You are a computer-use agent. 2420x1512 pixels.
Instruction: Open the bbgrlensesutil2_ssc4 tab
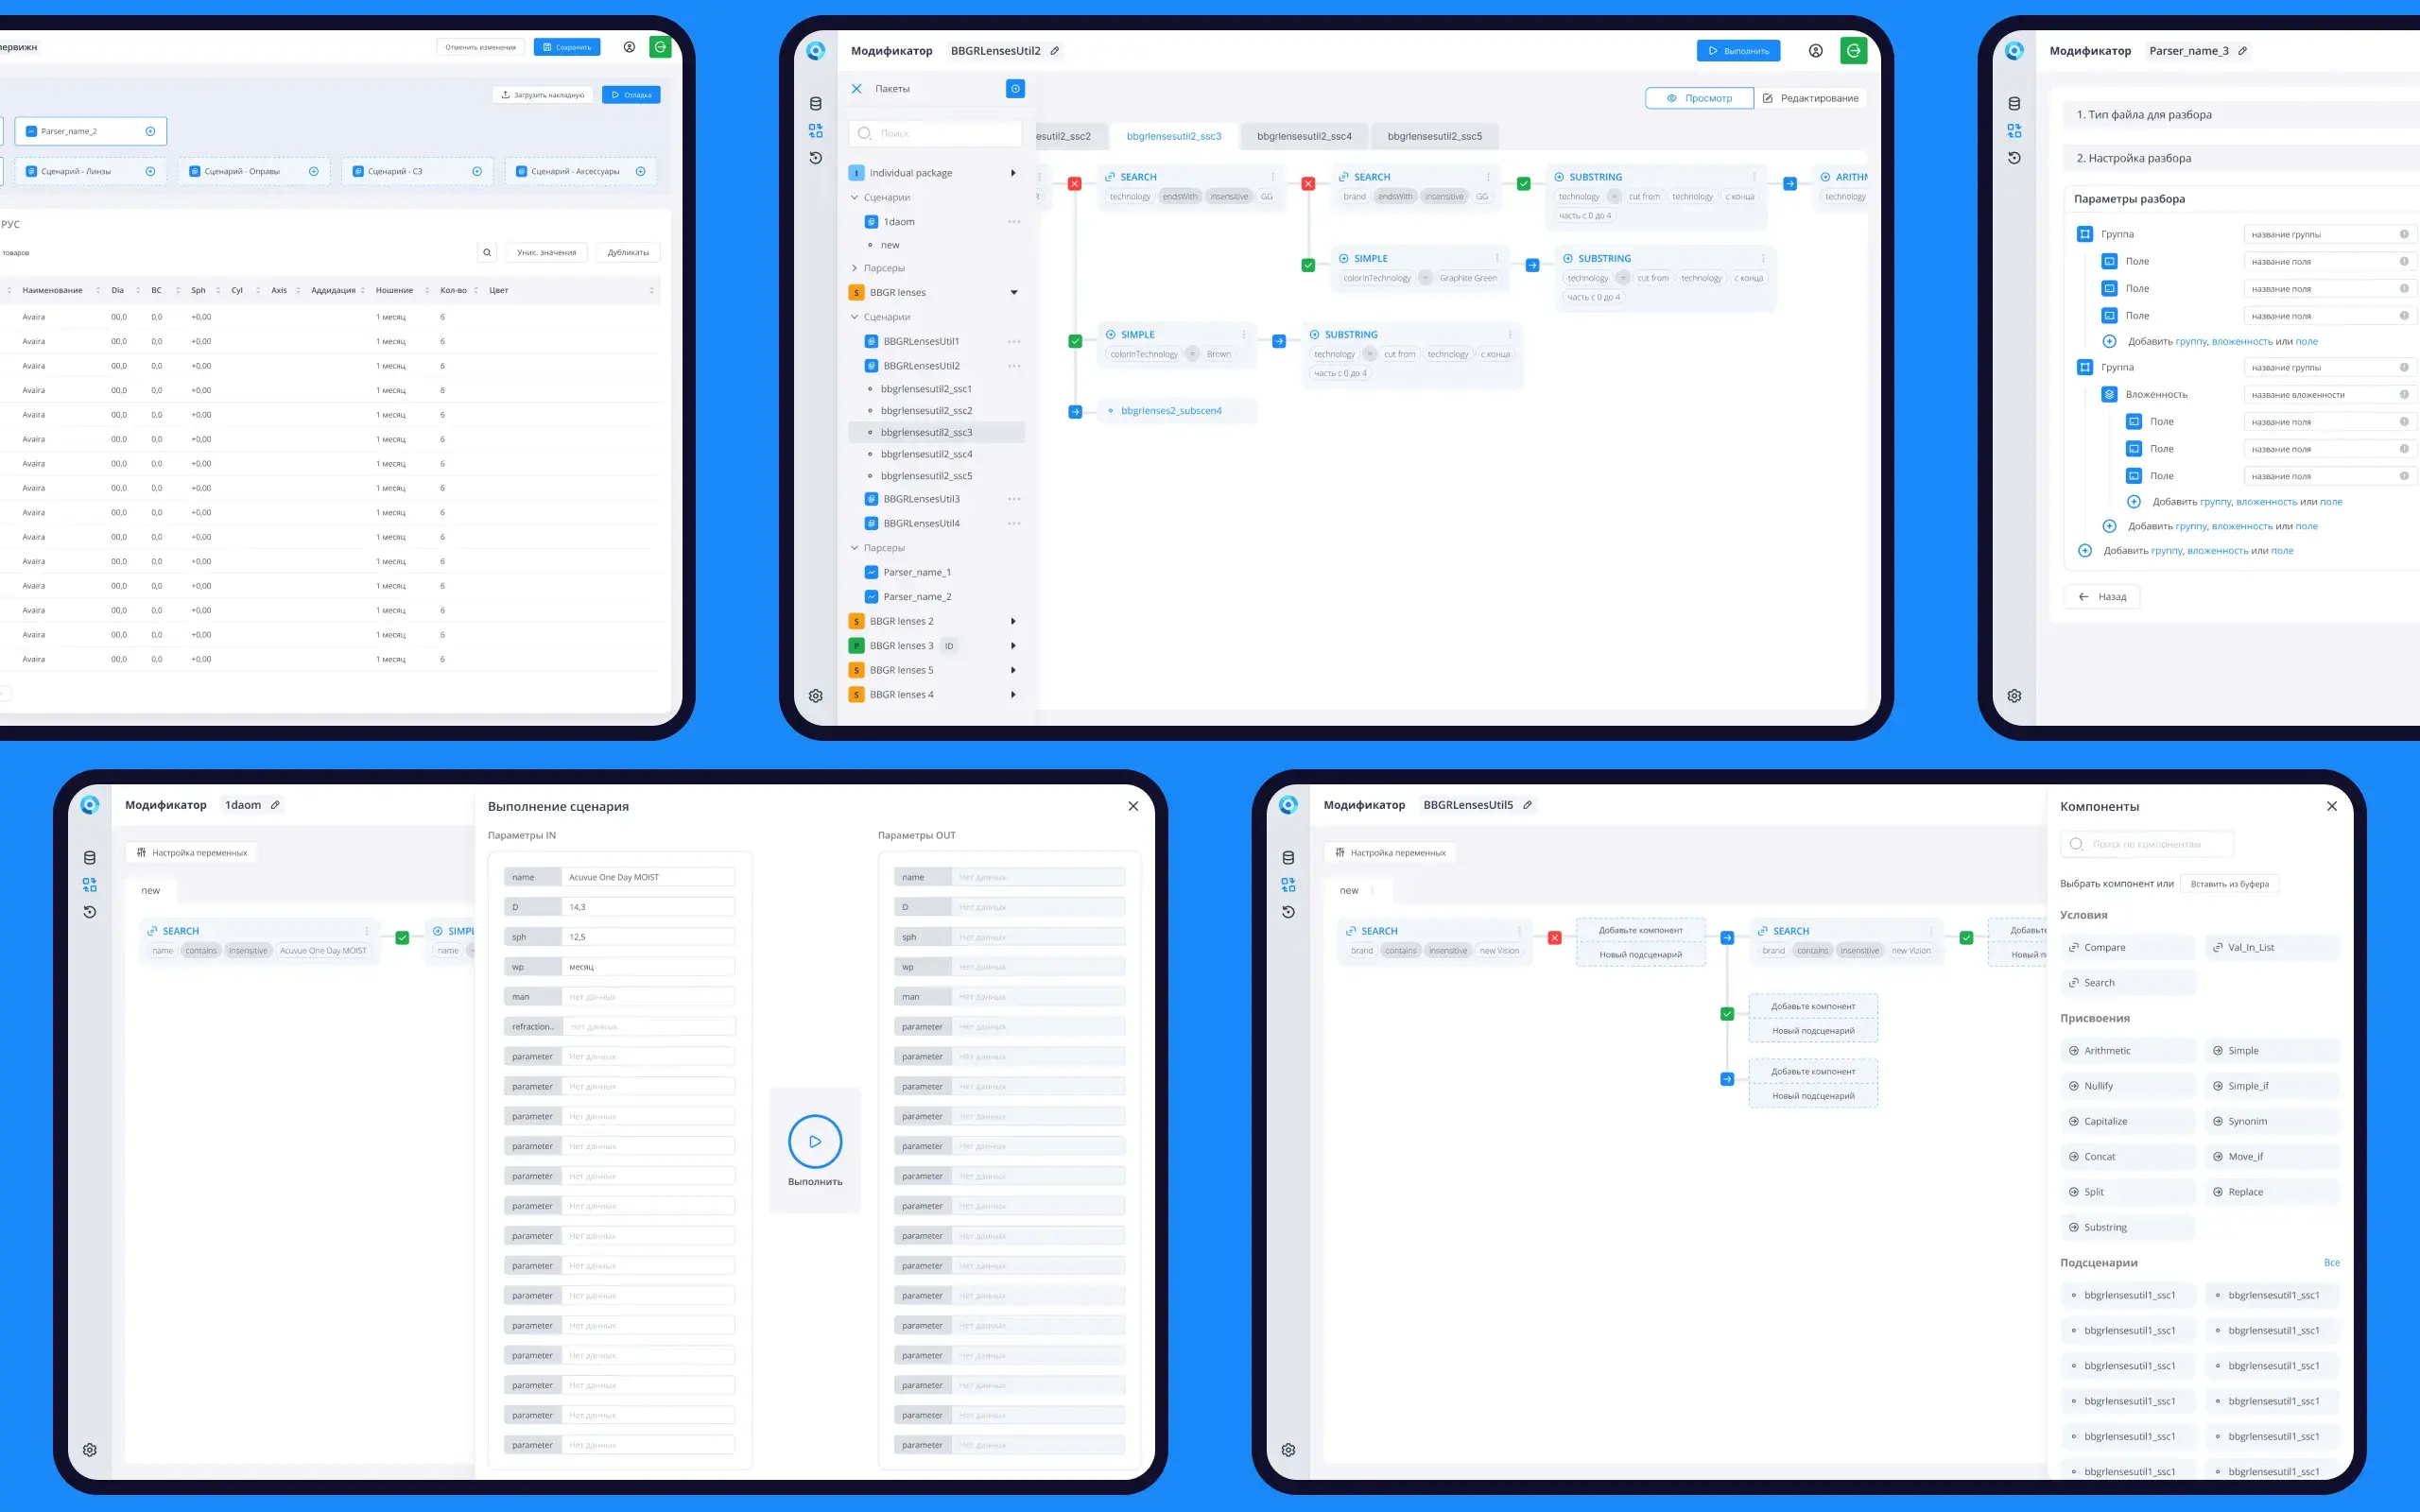[1304, 136]
